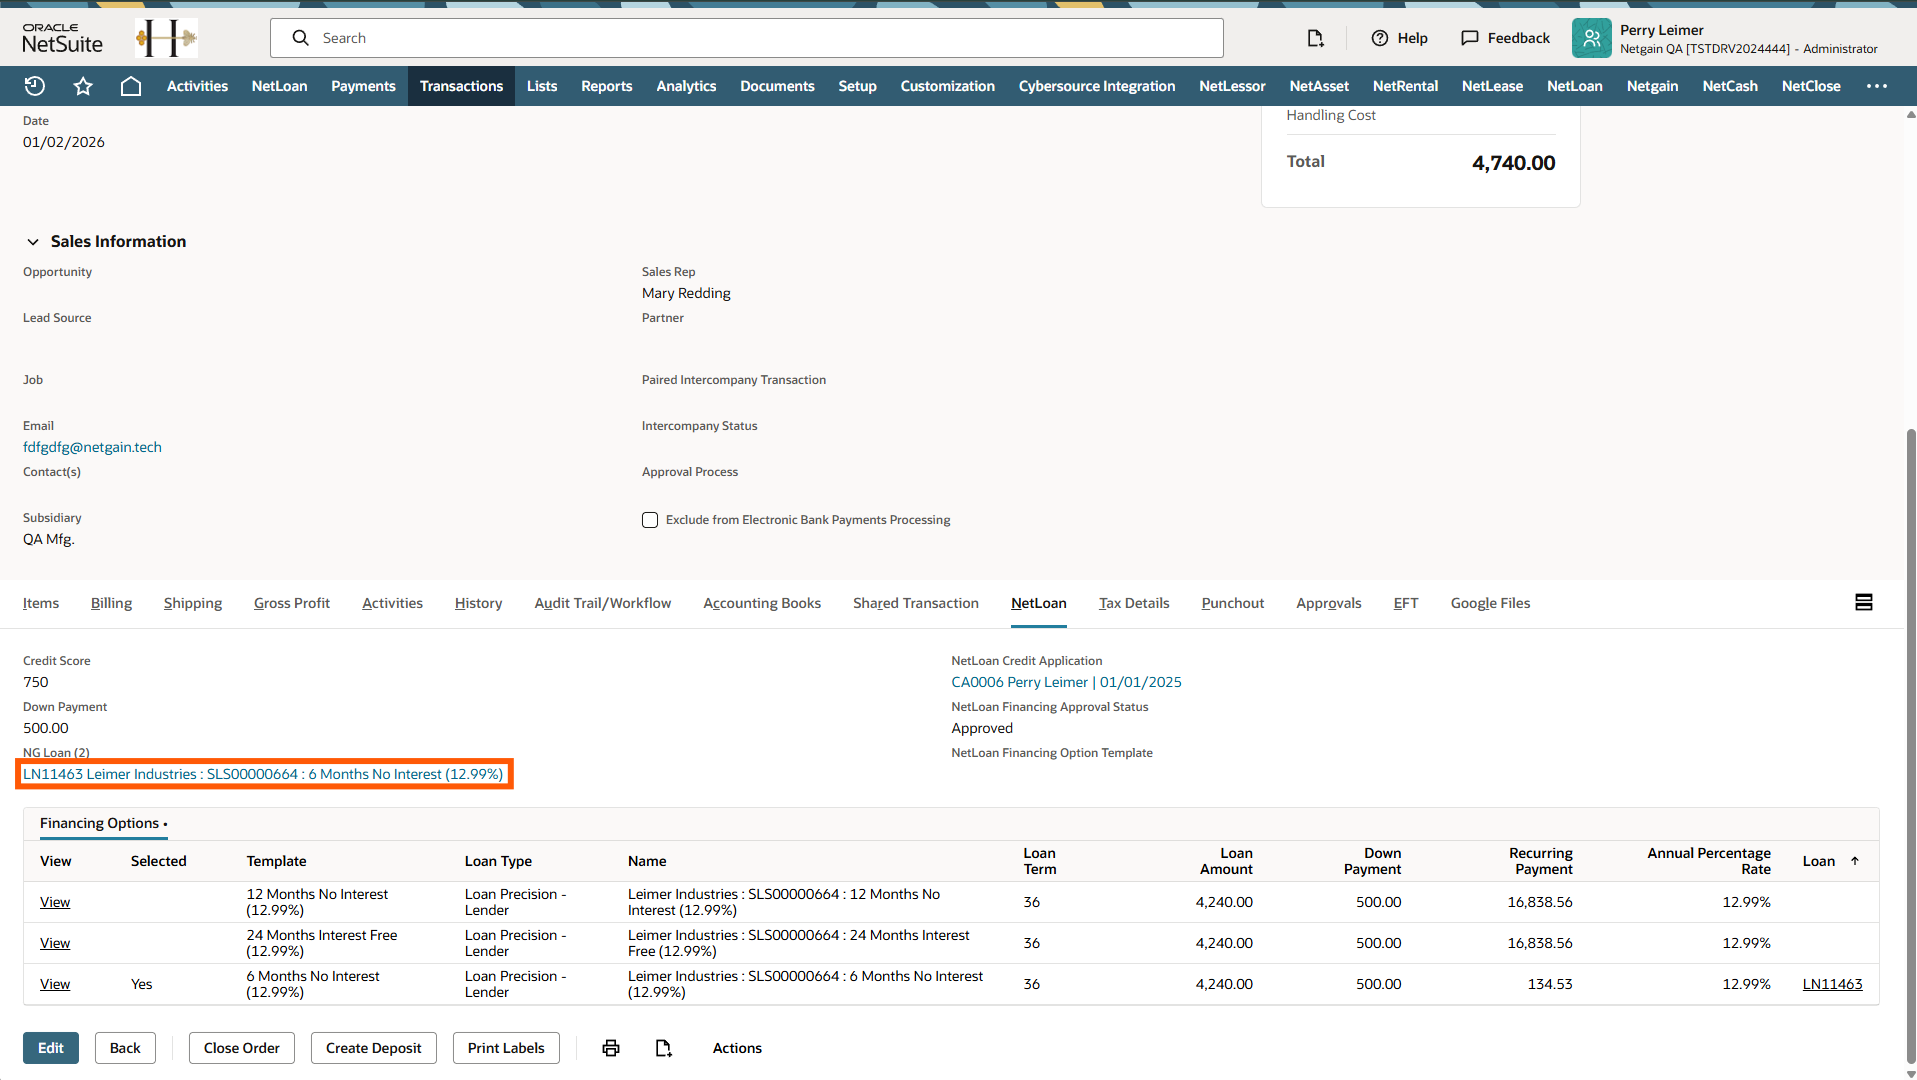Open CA0006 Perry Leimer credit application

coord(1066,682)
